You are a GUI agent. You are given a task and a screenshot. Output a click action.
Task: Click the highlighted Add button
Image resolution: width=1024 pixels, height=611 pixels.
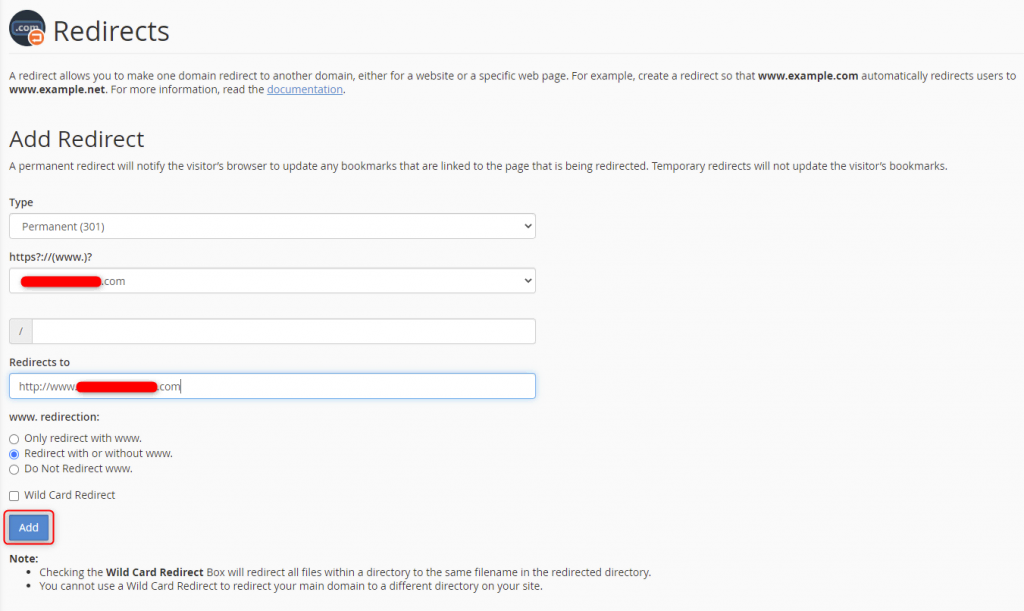pyautogui.click(x=28, y=527)
